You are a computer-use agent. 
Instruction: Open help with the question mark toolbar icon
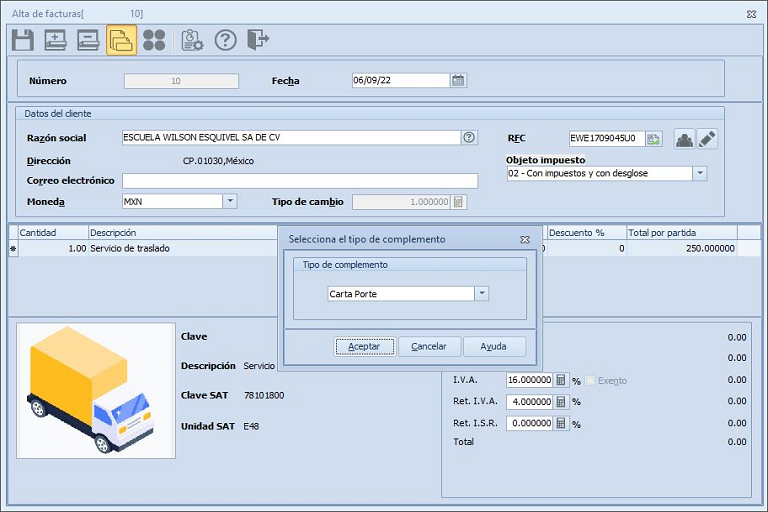[225, 40]
